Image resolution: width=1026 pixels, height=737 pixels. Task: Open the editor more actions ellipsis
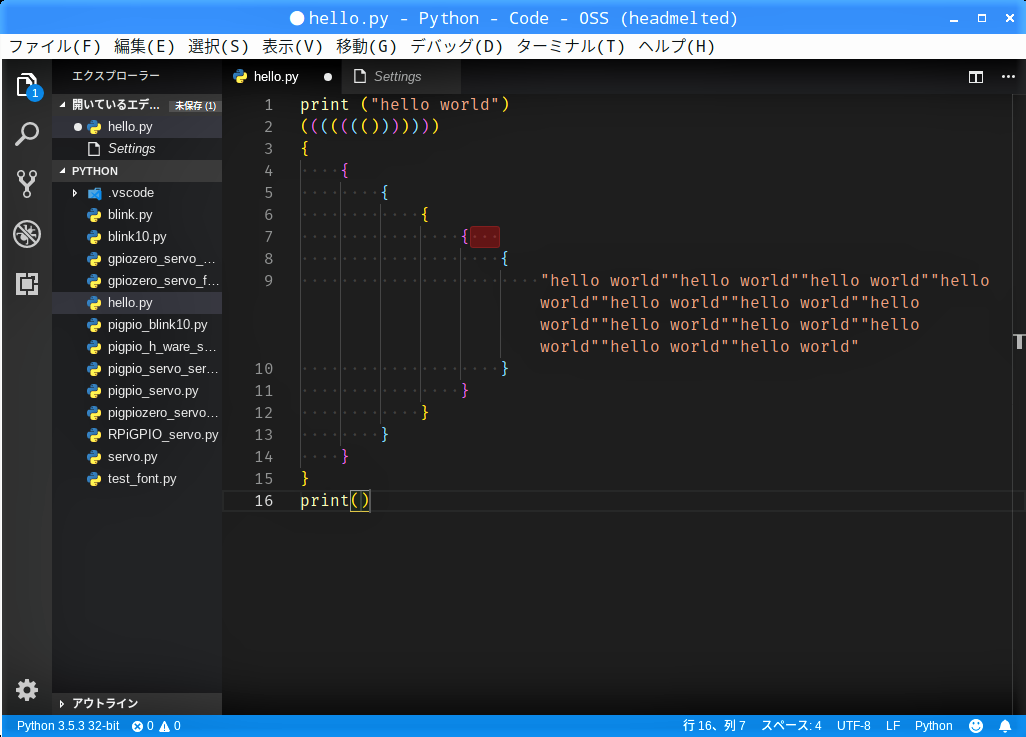point(1008,77)
